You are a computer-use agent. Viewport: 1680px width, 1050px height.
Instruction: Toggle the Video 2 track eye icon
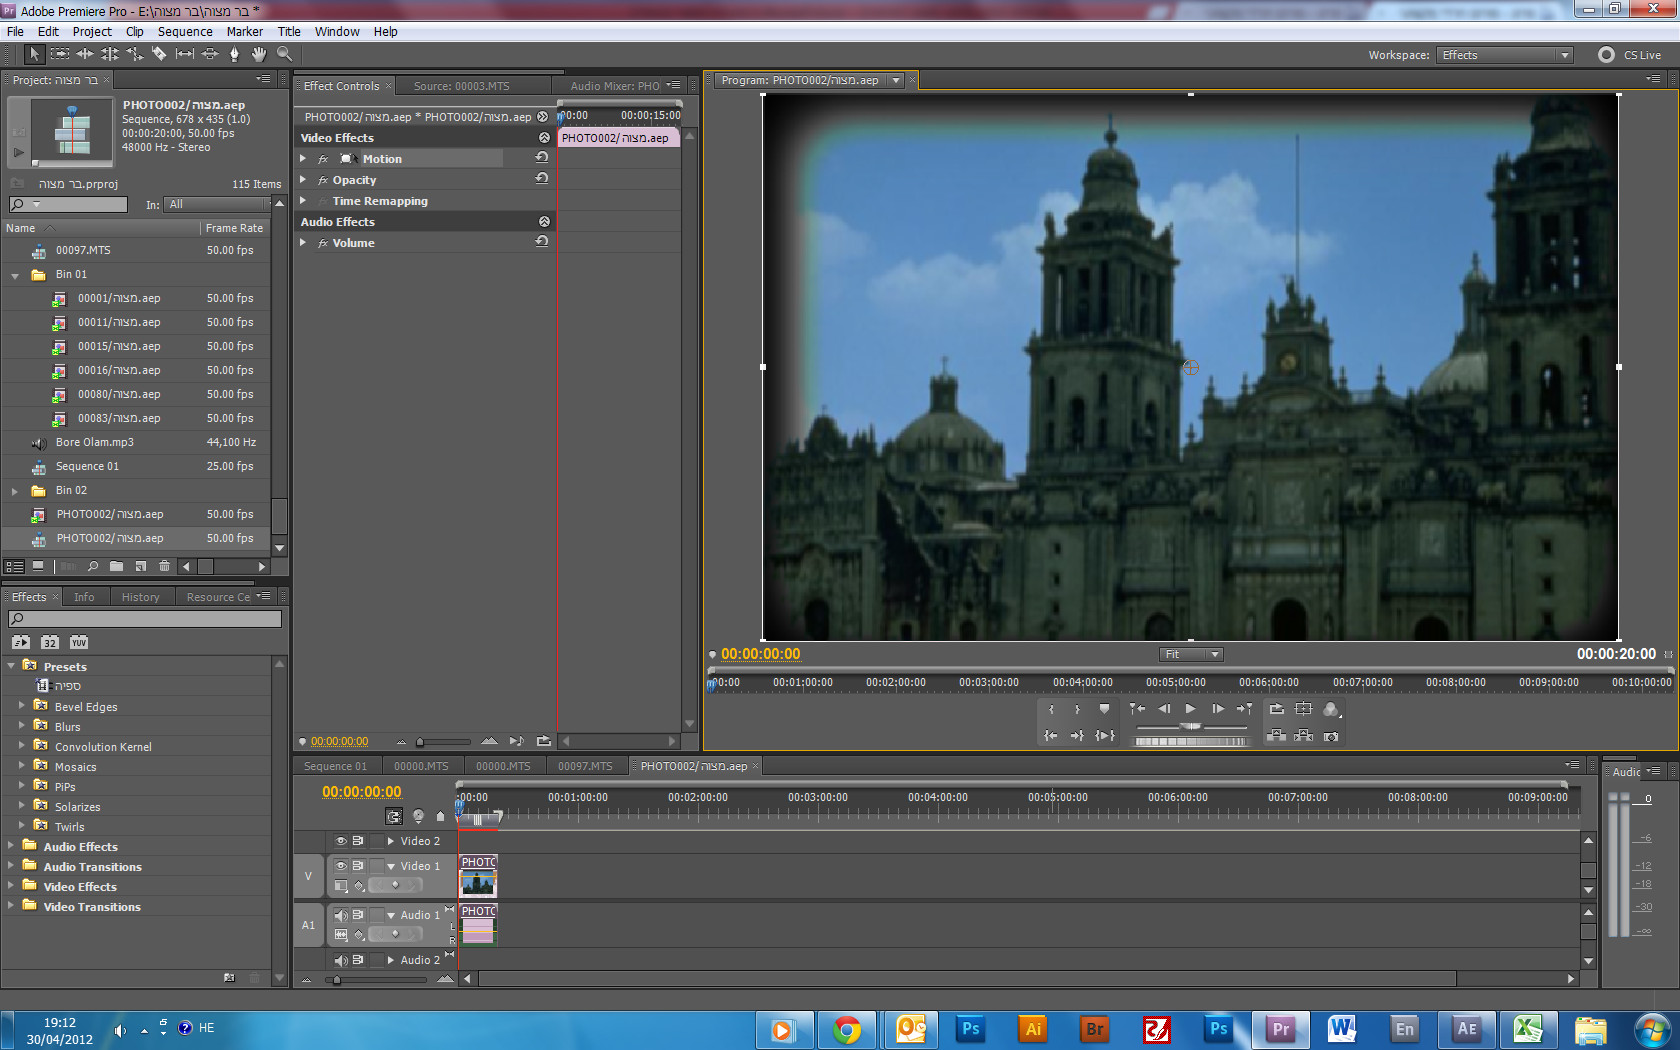pyautogui.click(x=341, y=841)
